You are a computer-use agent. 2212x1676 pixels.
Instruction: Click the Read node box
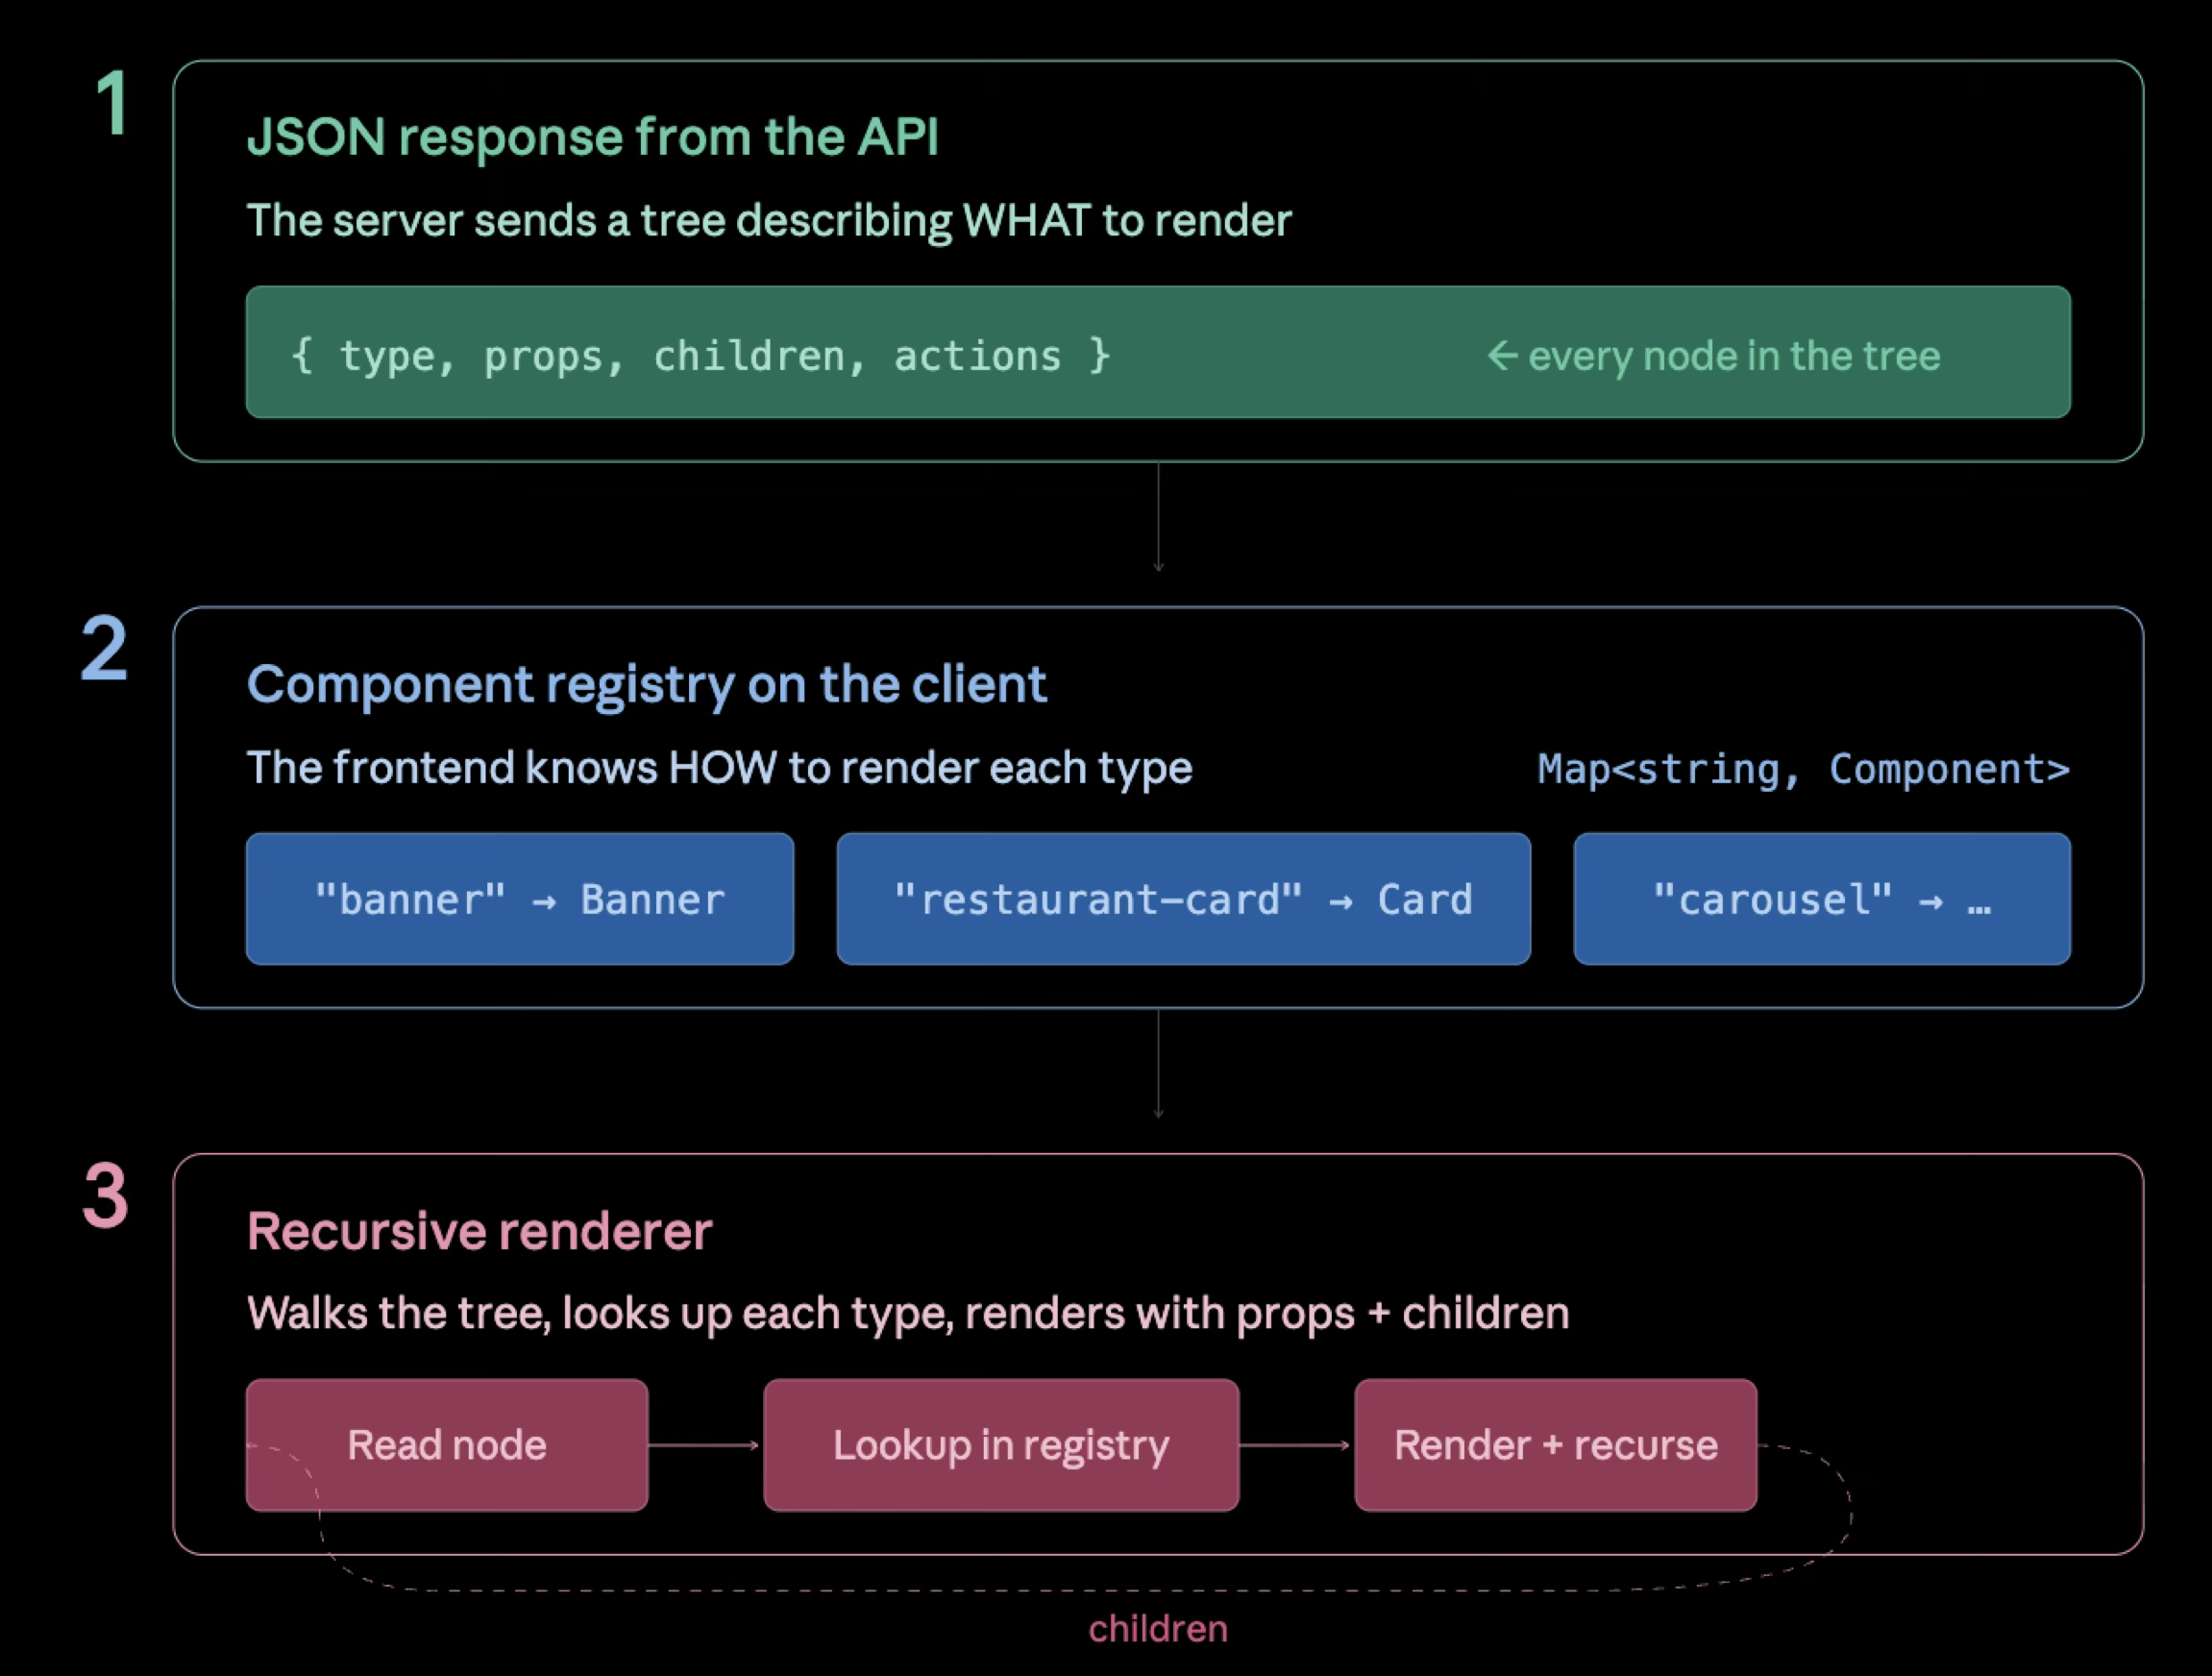coord(447,1445)
